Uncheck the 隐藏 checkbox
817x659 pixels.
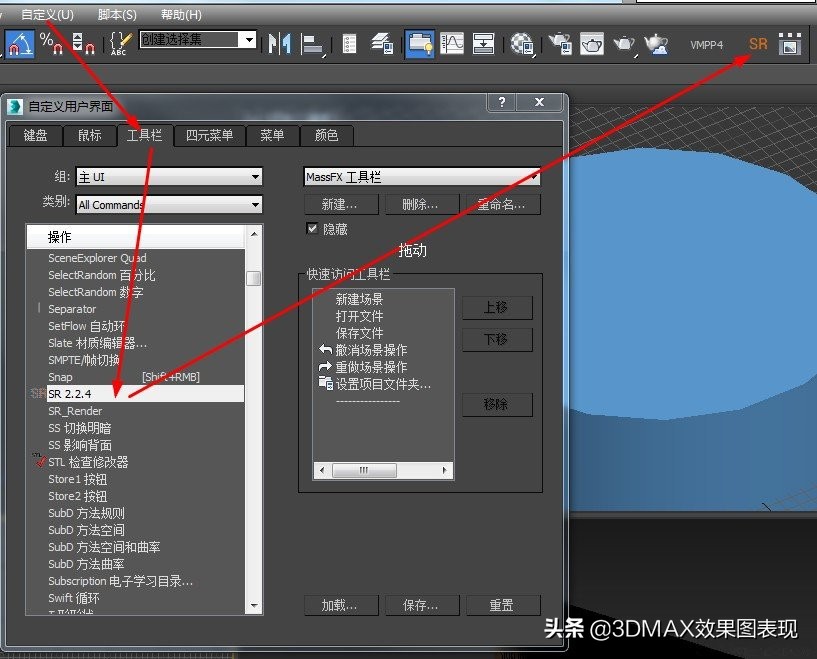click(x=314, y=228)
